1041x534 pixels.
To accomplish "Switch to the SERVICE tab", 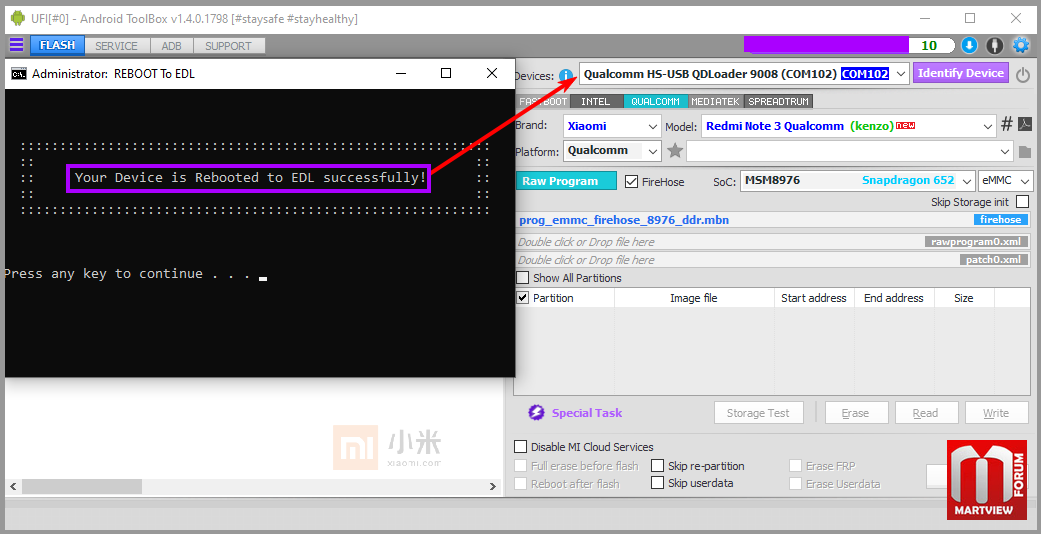I will click(x=116, y=46).
